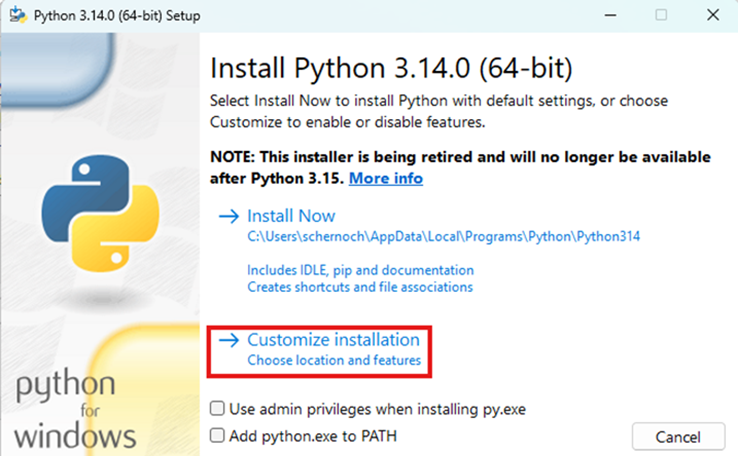The height and width of the screenshot is (456, 738).
Task: Click the Python installer icon in title bar
Action: (16, 15)
